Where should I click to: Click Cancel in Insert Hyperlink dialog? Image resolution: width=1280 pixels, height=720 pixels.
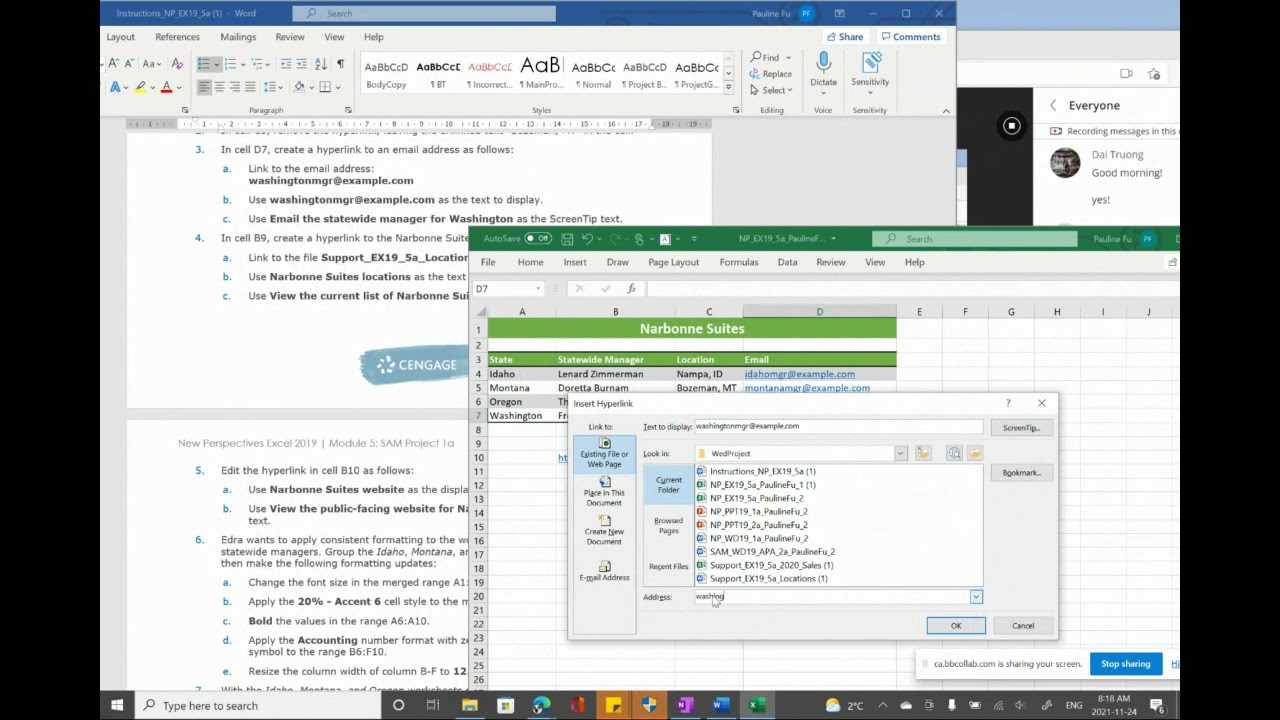[1023, 626]
